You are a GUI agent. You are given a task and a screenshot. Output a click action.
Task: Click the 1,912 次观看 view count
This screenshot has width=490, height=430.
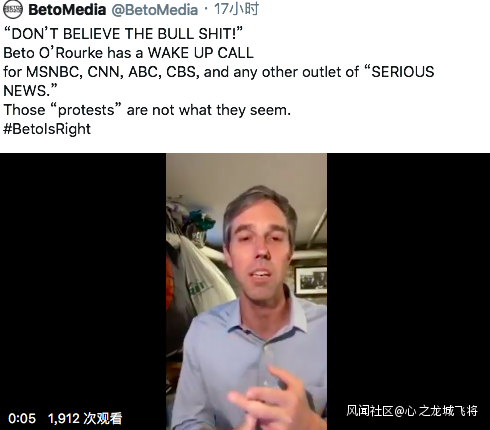point(85,418)
